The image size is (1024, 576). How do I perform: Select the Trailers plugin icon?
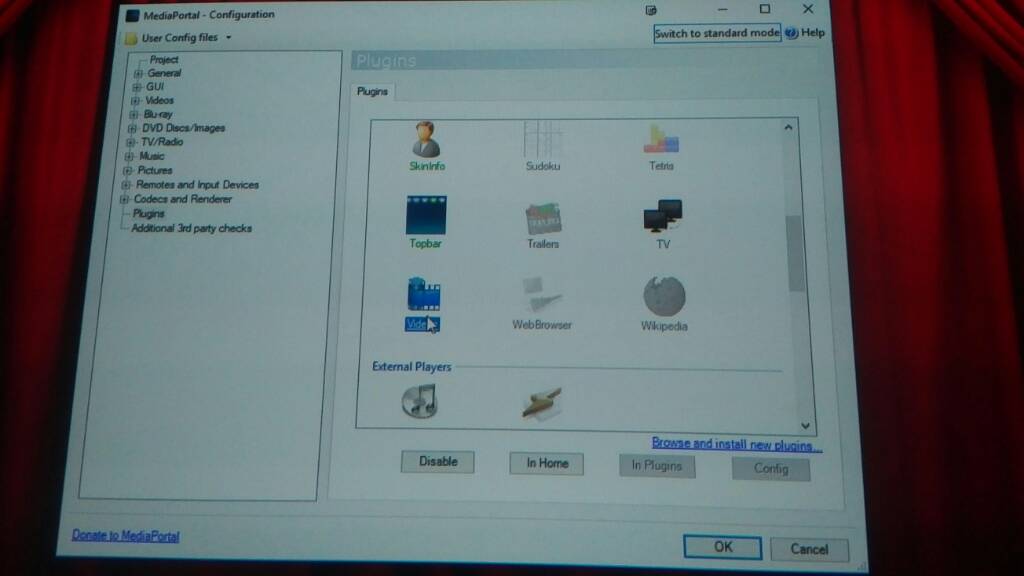(543, 218)
